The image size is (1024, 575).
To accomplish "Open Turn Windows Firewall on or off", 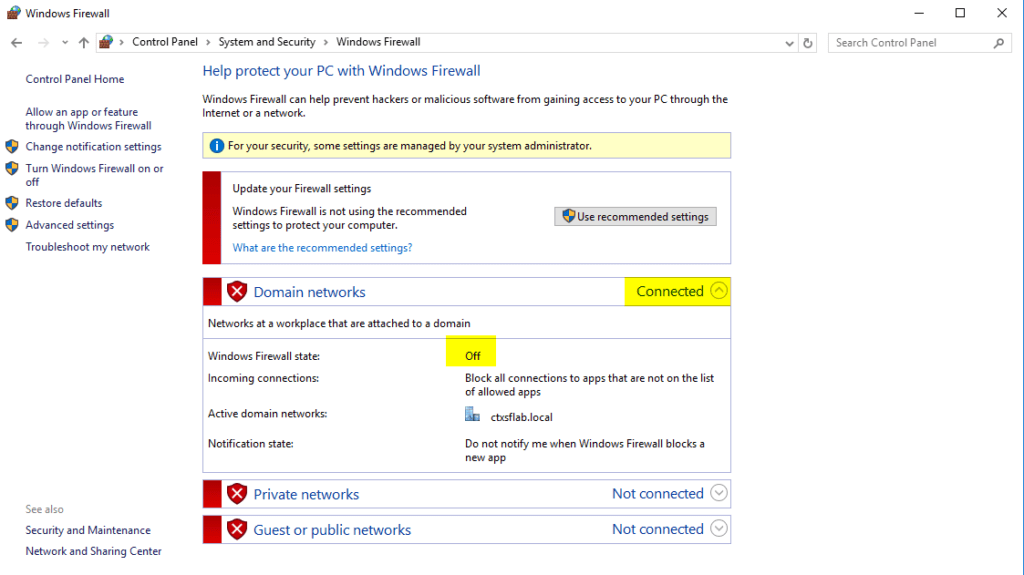I will click(x=94, y=175).
